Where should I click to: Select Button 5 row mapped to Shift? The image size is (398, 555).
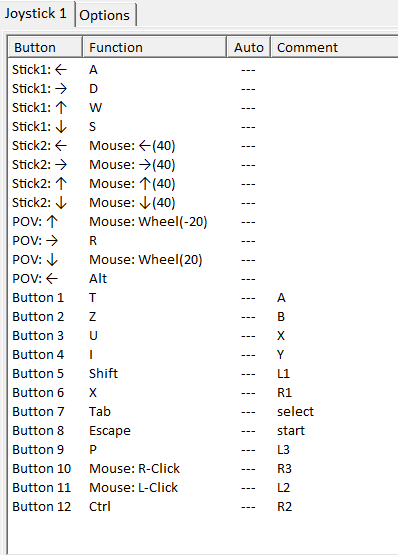pyautogui.click(x=203, y=373)
